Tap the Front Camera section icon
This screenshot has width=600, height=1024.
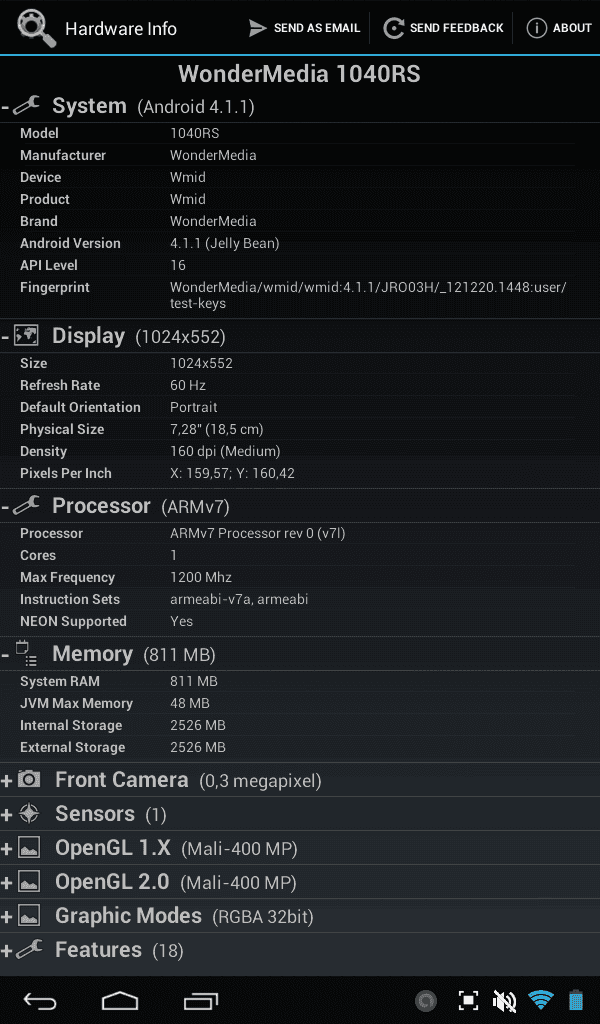click(29, 779)
